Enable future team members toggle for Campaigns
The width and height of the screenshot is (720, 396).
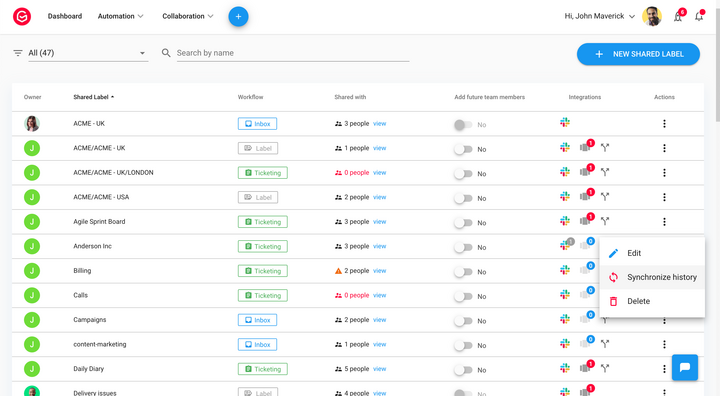[x=463, y=321]
